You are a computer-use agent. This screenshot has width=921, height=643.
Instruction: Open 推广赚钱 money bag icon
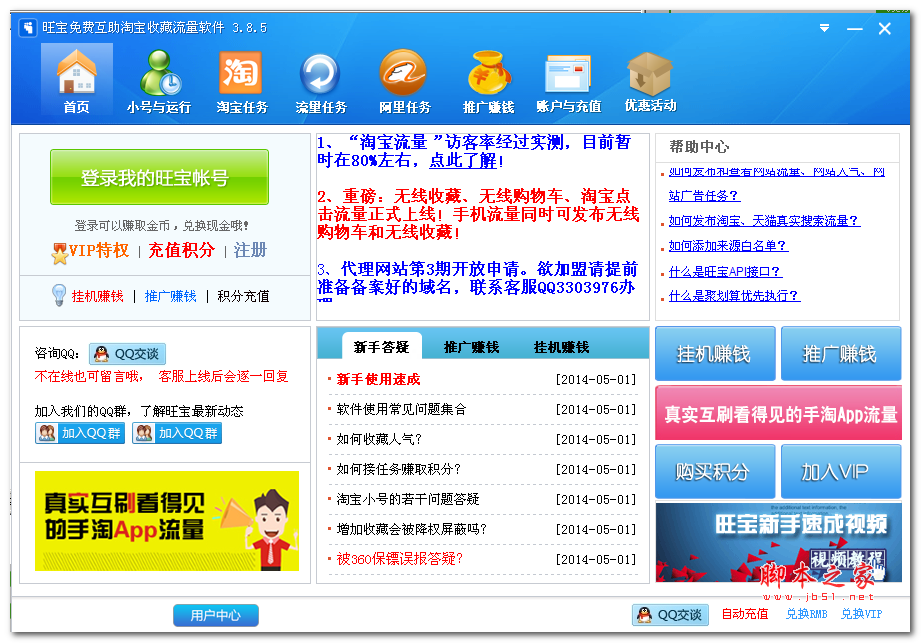pos(488,80)
